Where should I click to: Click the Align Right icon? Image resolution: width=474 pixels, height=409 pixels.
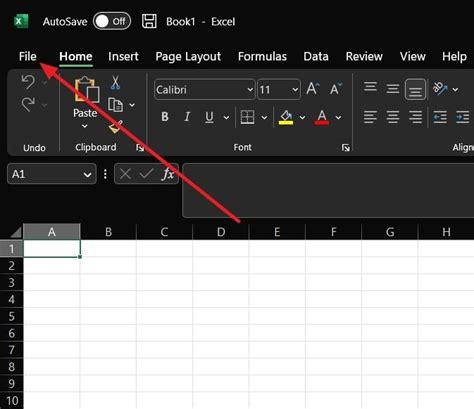point(415,117)
